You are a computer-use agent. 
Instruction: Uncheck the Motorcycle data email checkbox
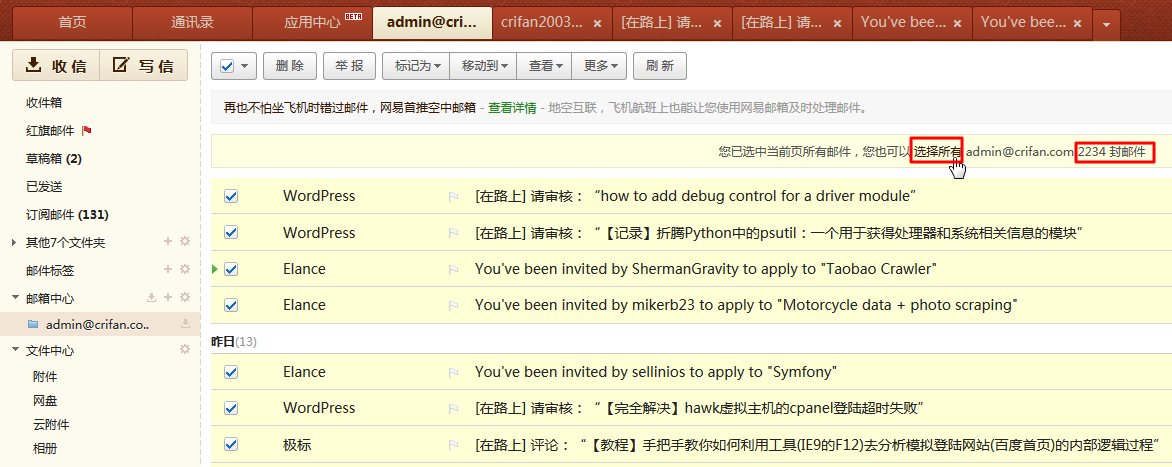coord(231,305)
